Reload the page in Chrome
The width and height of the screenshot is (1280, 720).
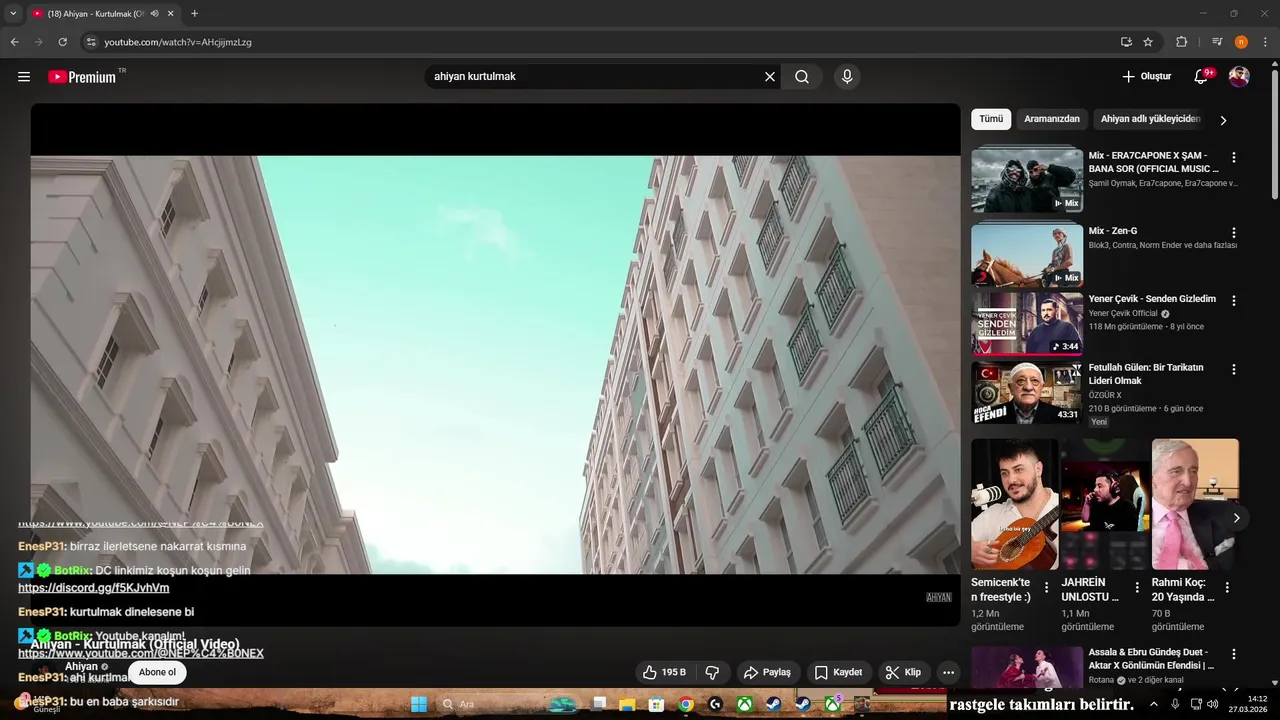(62, 42)
